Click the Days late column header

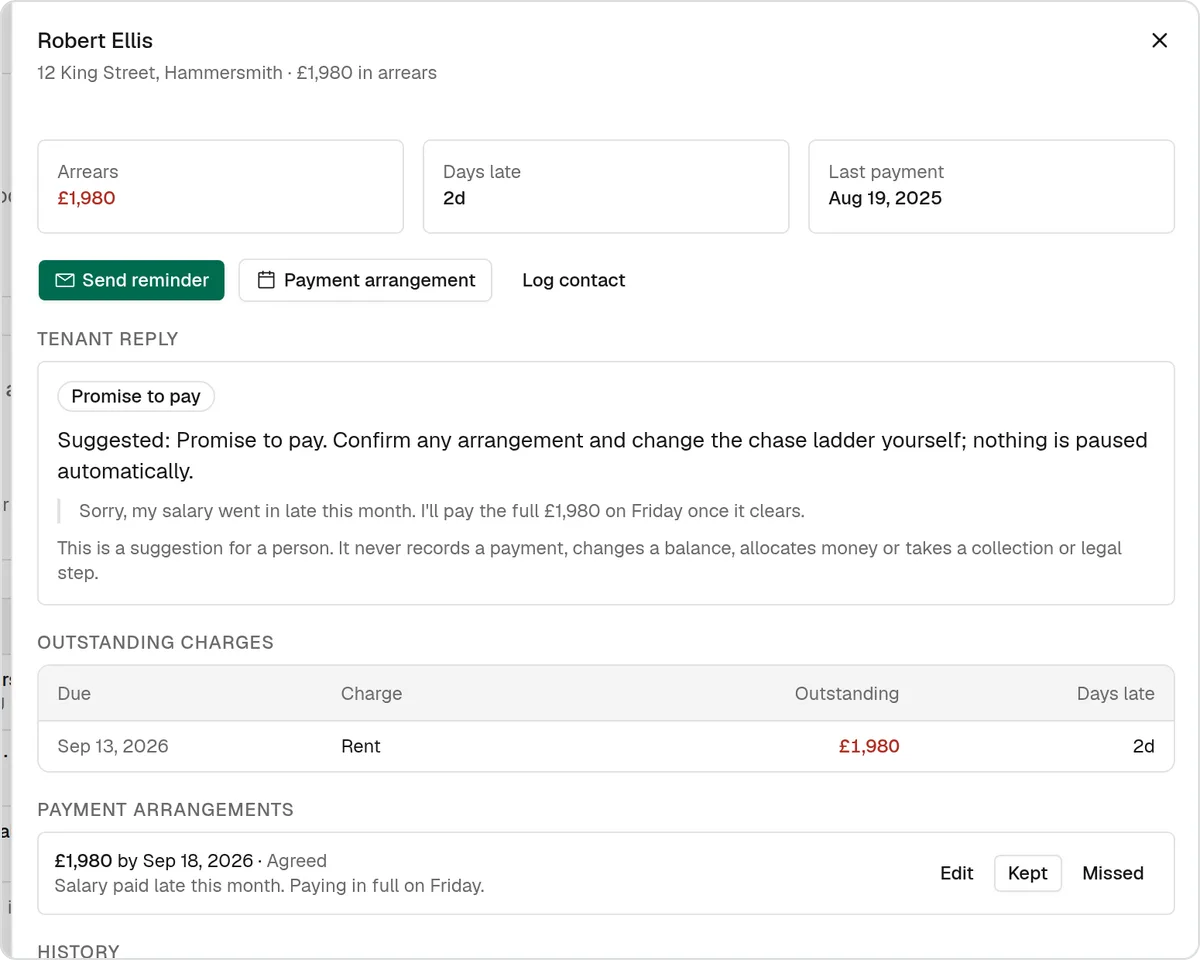[1115, 693]
